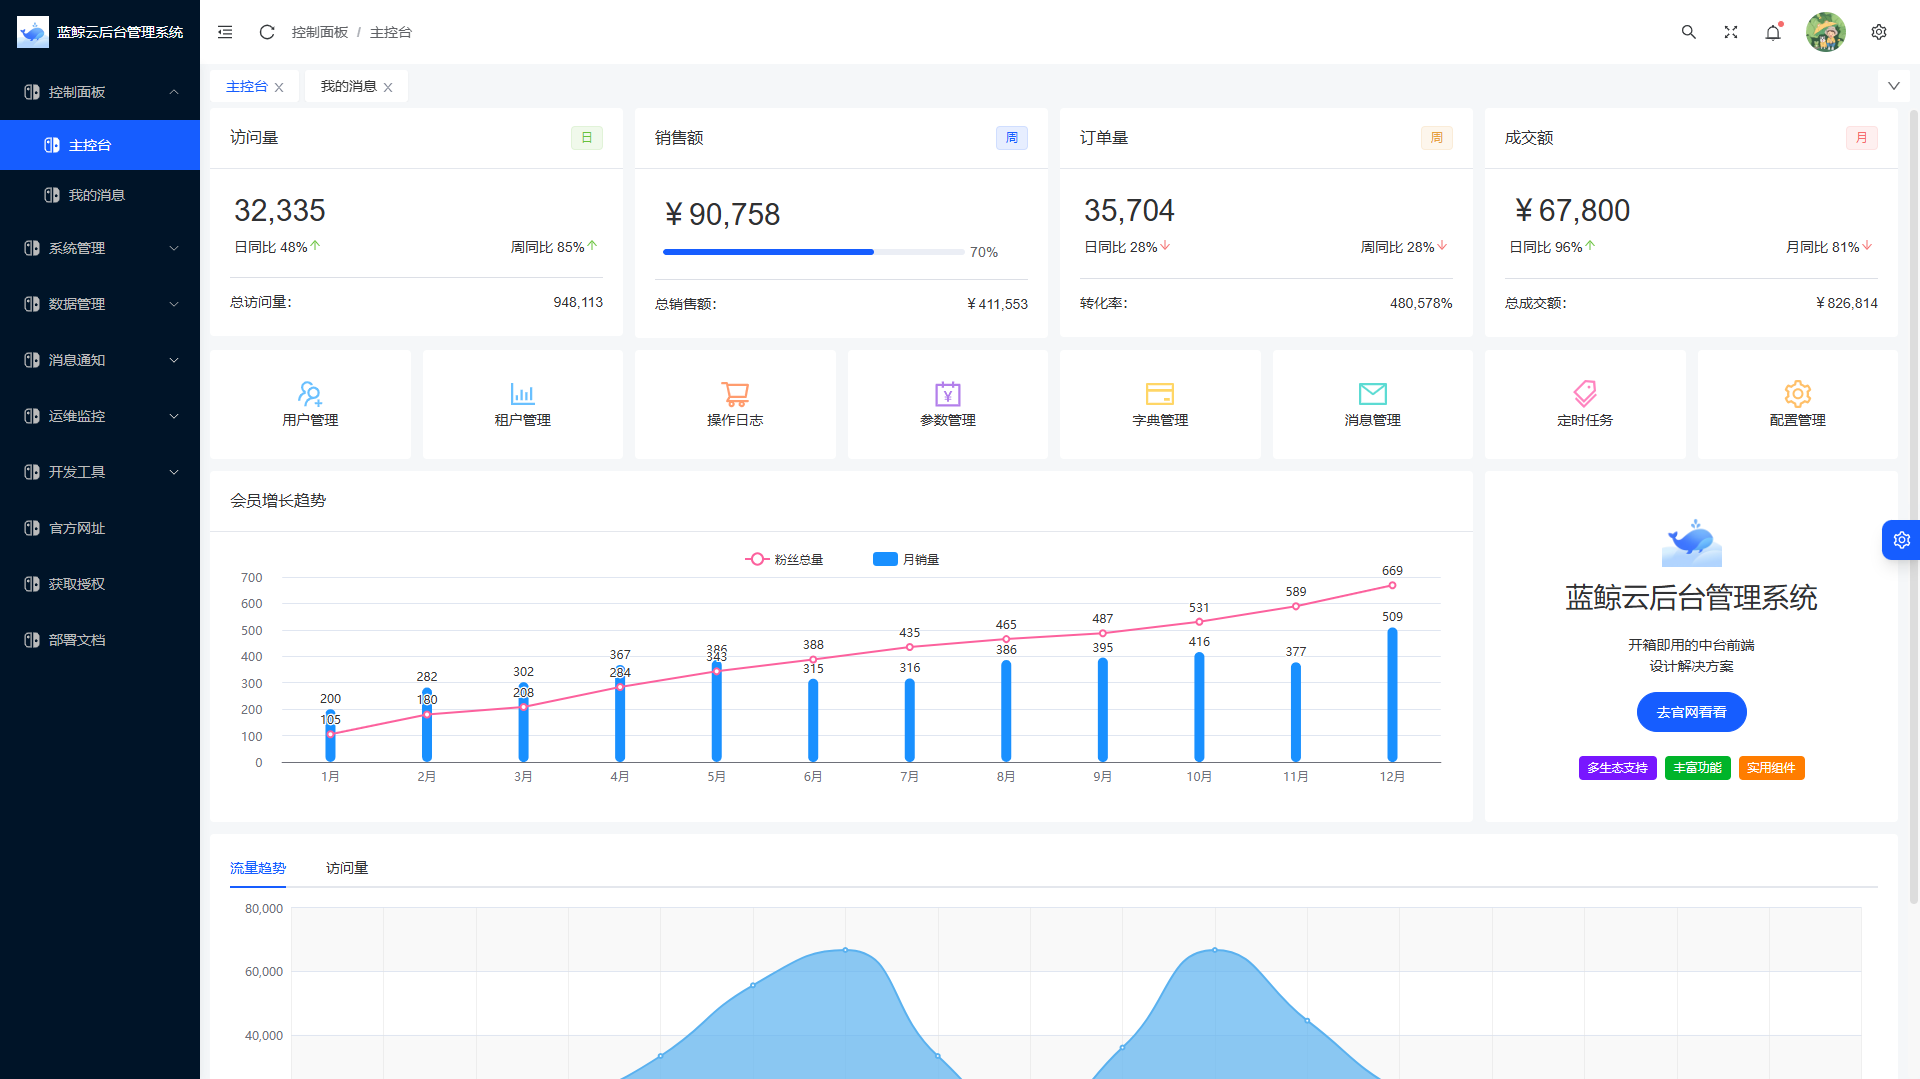Open the 定时任务 tag shortcut
Image resolution: width=1920 pixels, height=1079 pixels.
1585,404
